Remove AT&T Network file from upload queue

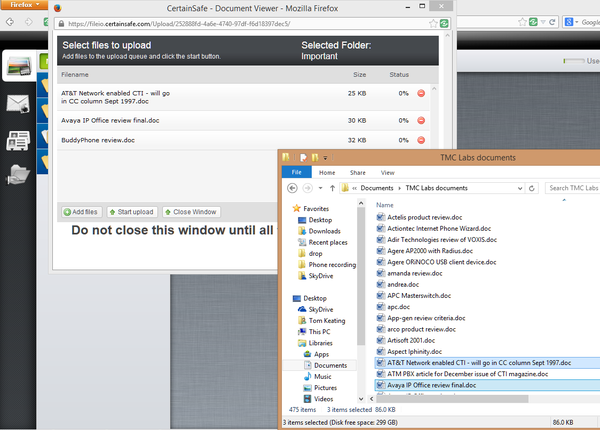pos(421,94)
